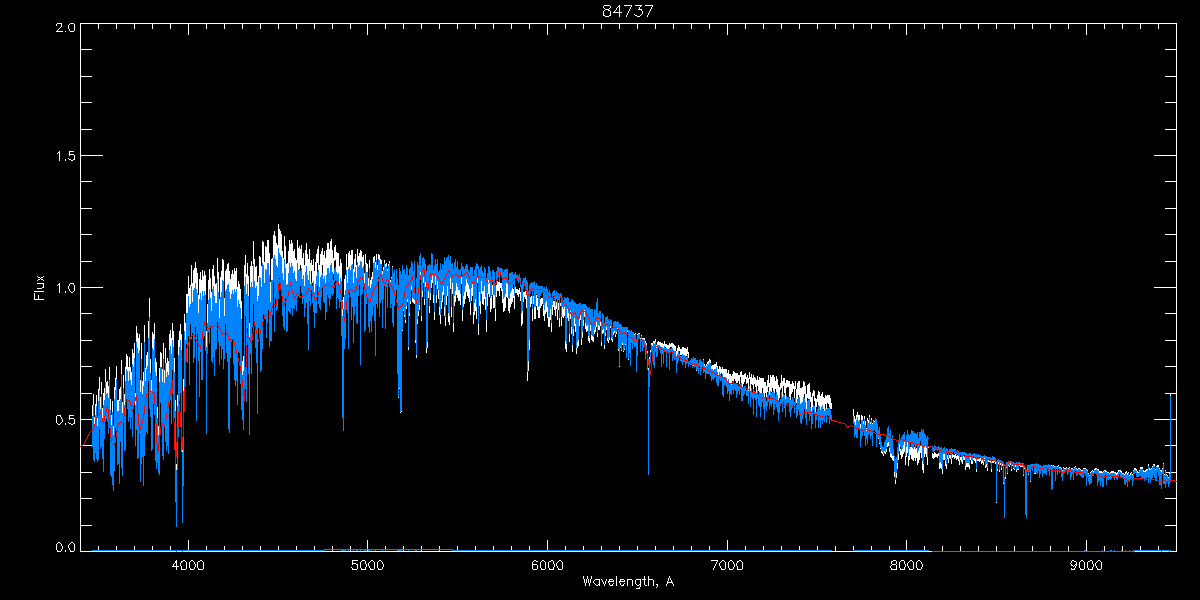
Task: Click the white spectrum peak near 4500
Action: (x=277, y=232)
